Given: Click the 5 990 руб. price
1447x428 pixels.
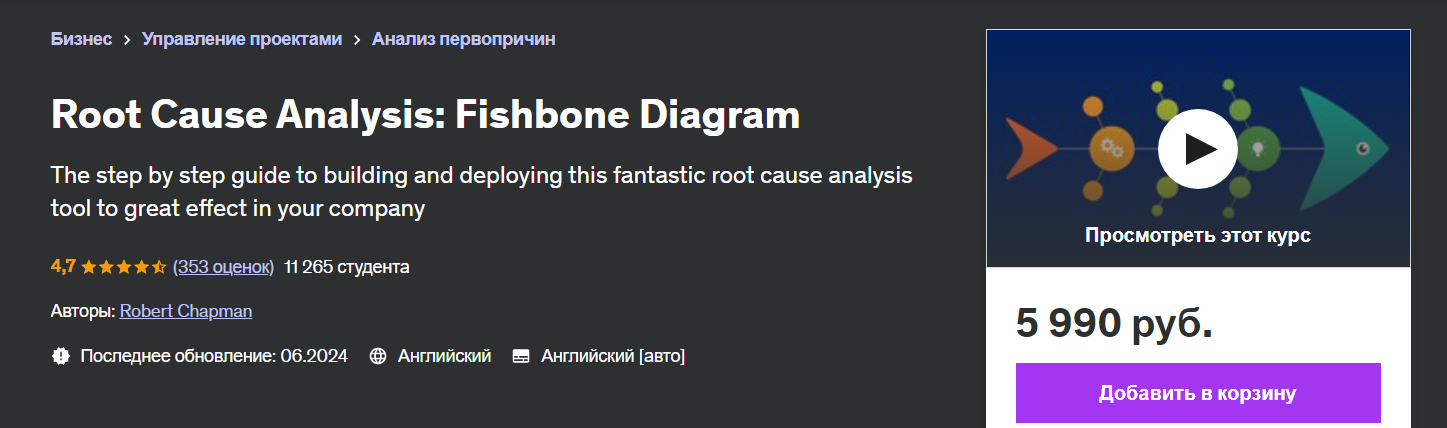Looking at the screenshot, I should pyautogui.click(x=1114, y=323).
